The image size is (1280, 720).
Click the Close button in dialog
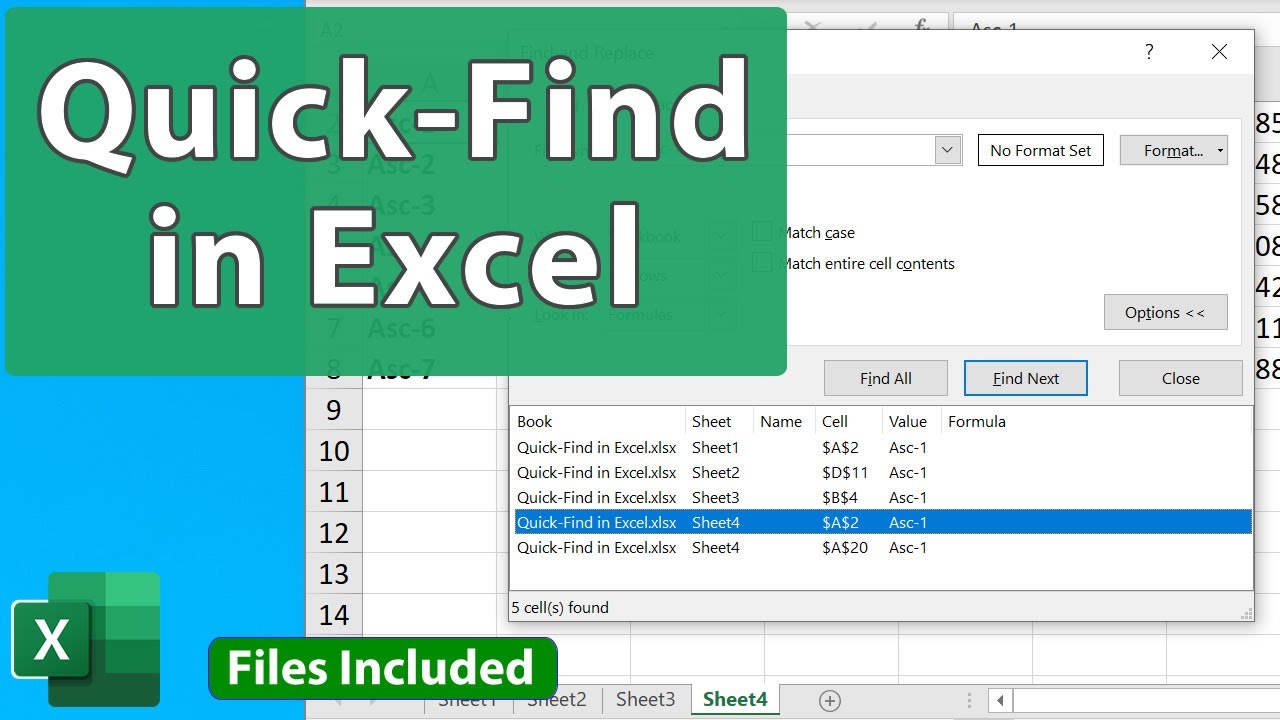coord(1181,378)
